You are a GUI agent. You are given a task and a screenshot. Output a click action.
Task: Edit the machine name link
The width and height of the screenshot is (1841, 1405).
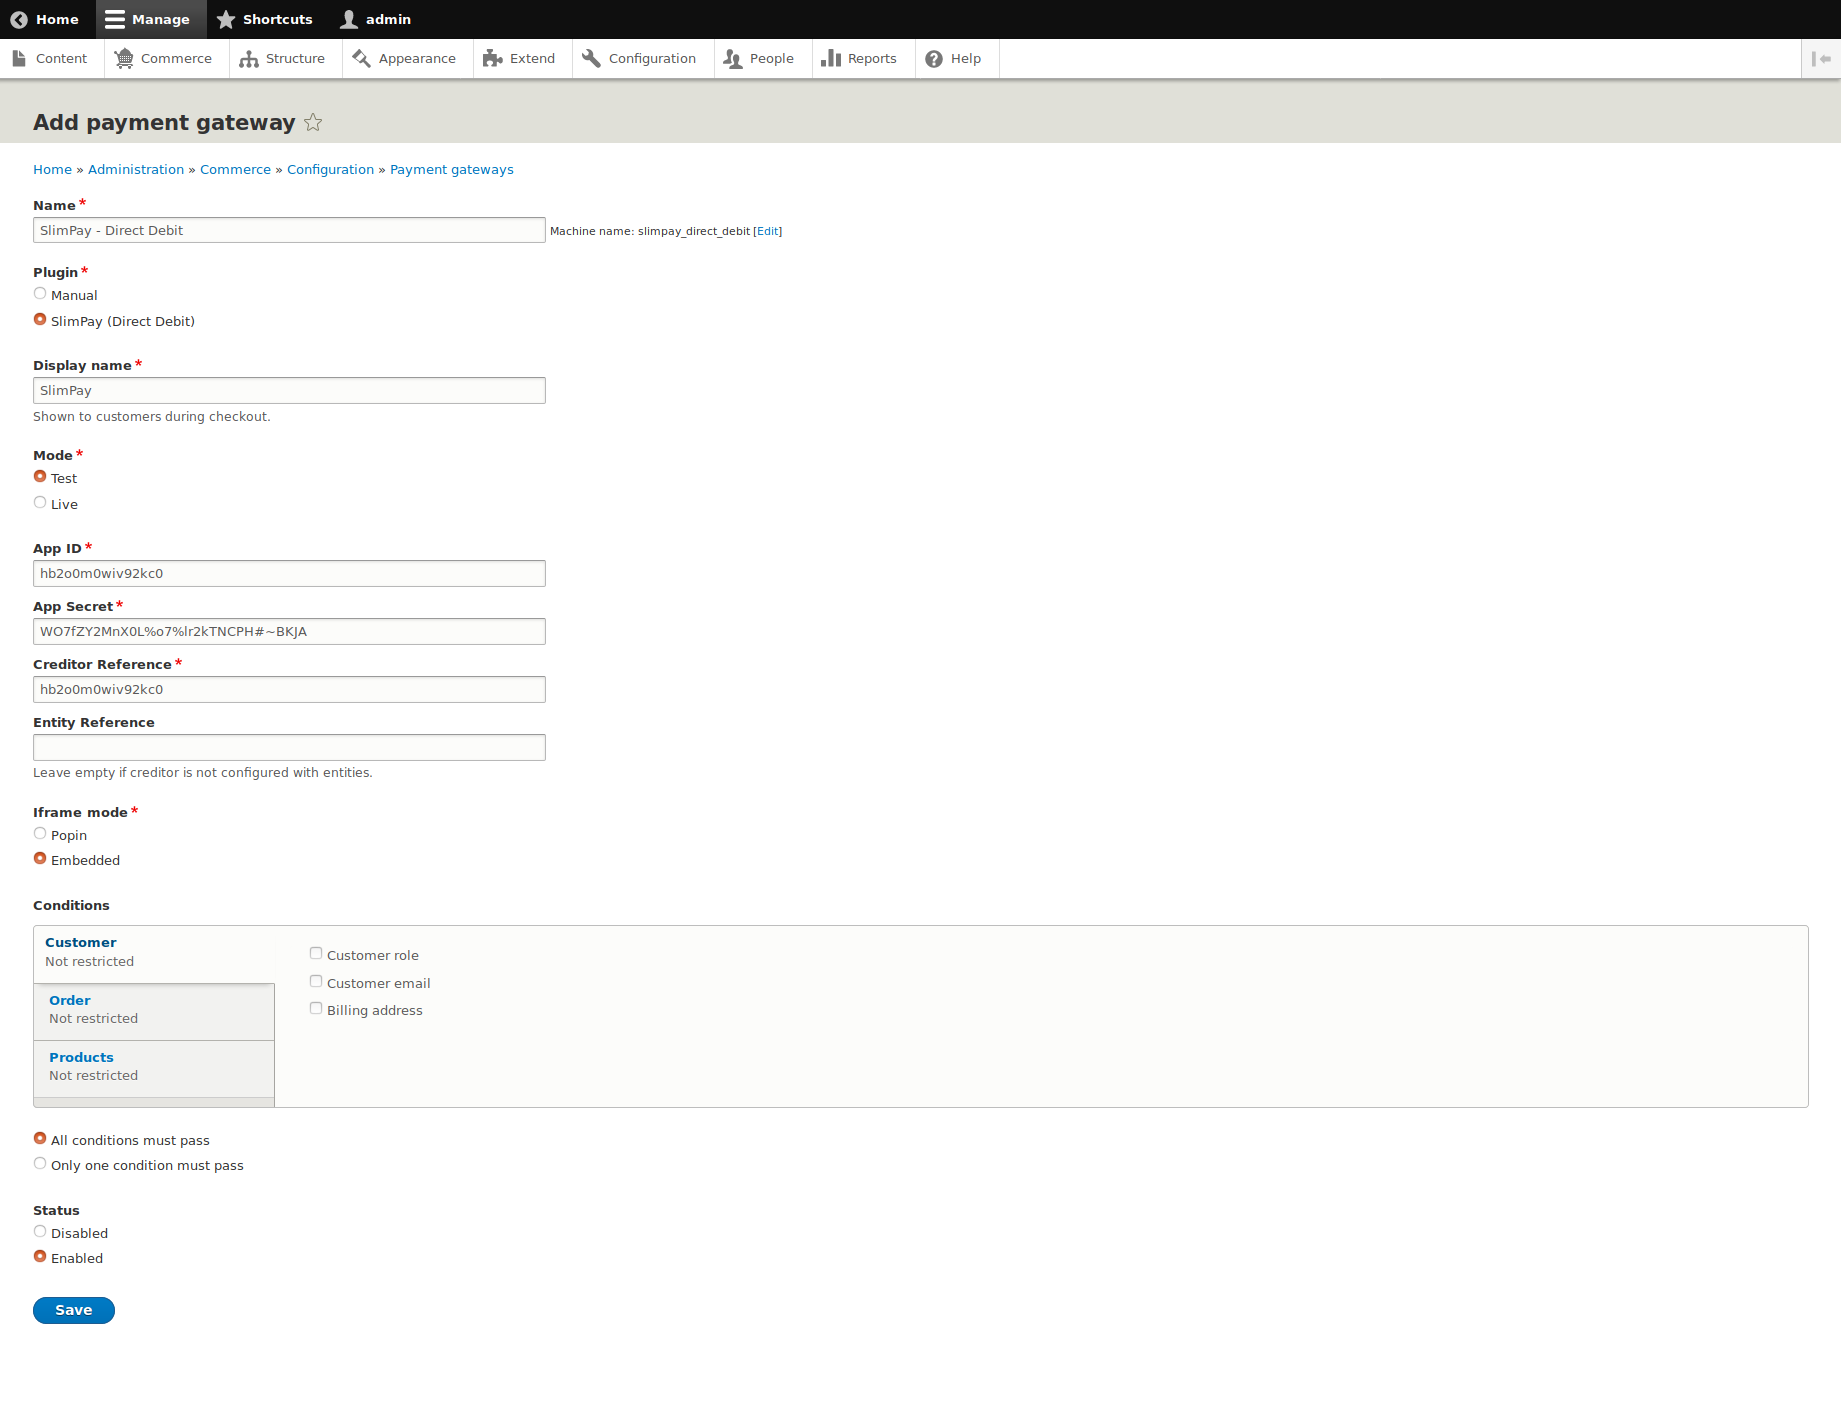coord(767,231)
